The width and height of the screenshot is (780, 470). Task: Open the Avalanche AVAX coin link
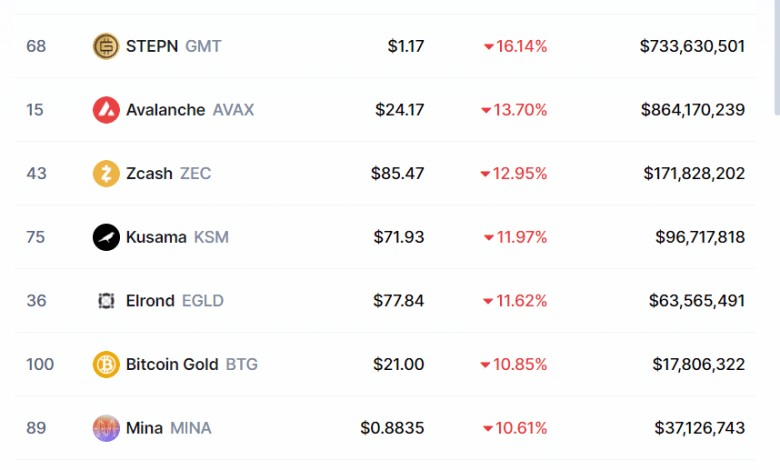tap(189, 110)
